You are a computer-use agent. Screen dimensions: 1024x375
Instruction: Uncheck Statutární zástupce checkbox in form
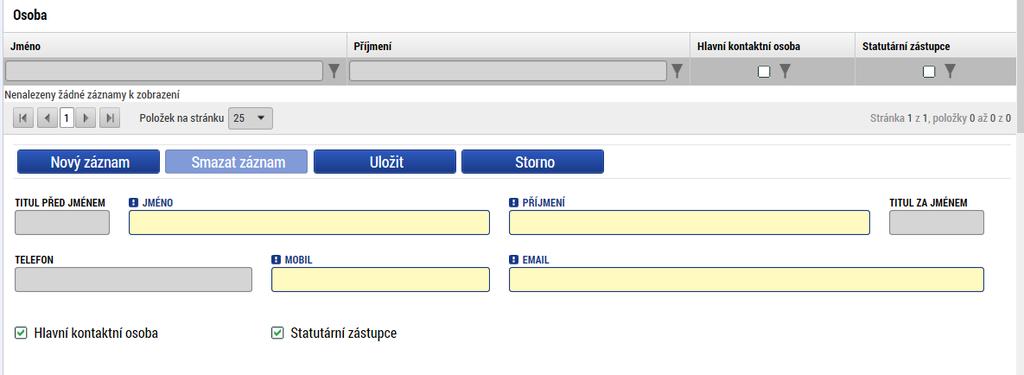[278, 333]
